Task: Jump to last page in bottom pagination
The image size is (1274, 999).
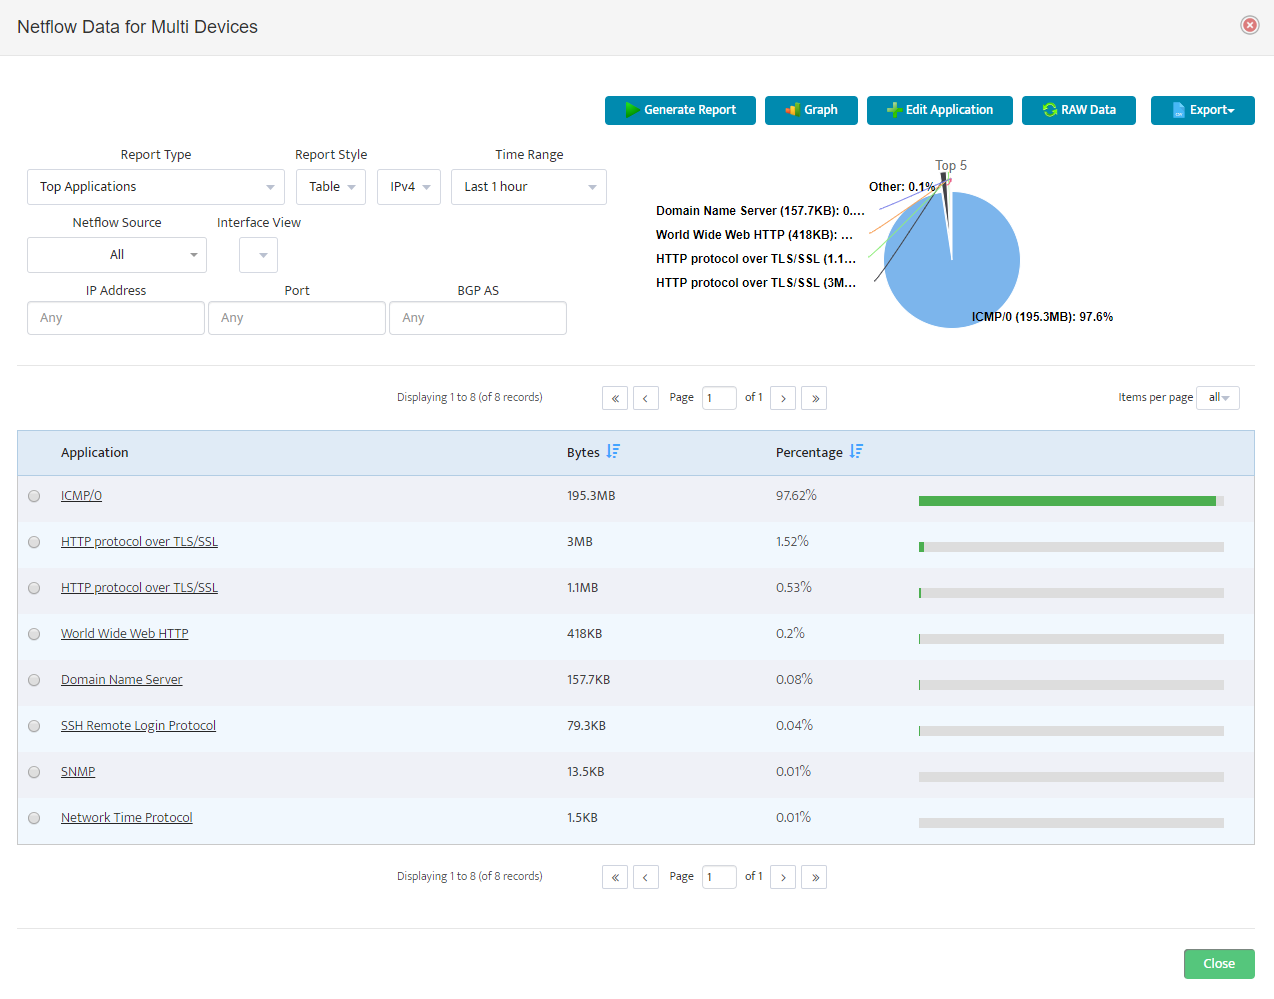Action: click(814, 877)
